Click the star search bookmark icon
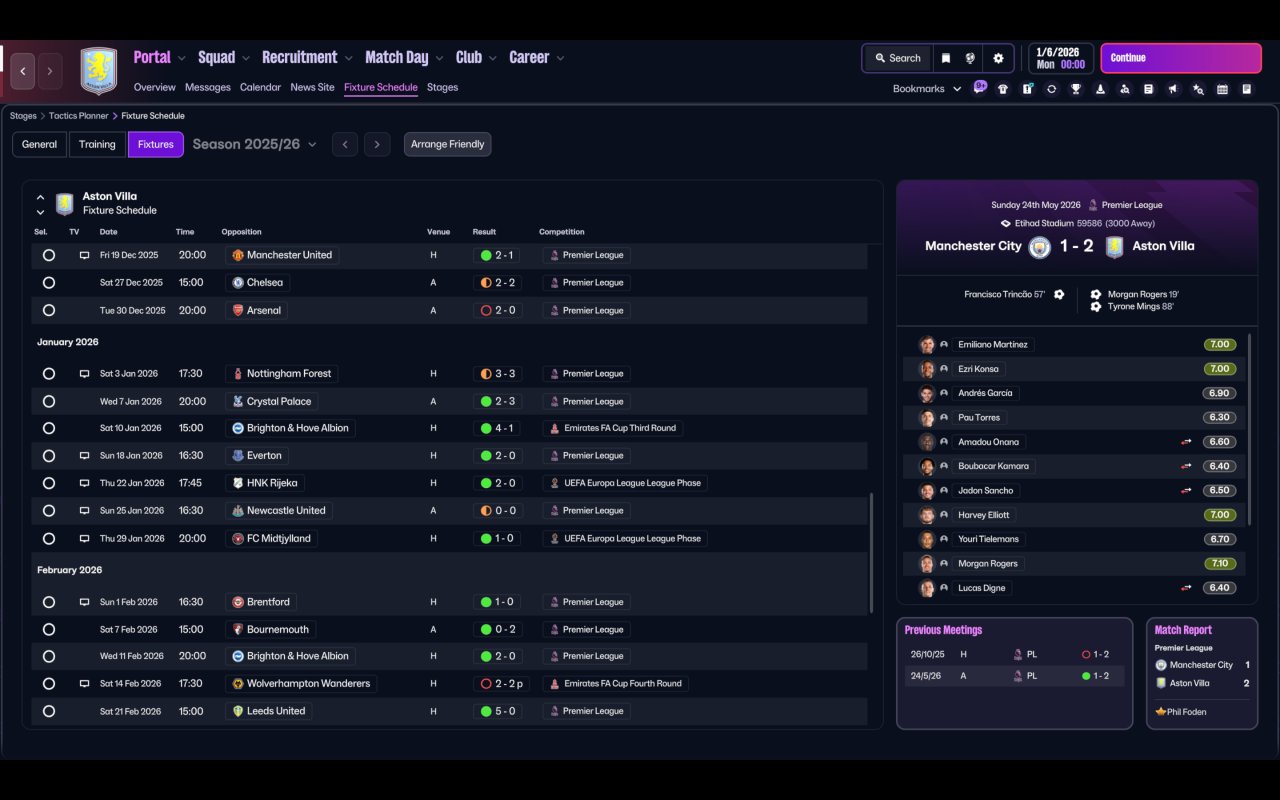 1198,89
